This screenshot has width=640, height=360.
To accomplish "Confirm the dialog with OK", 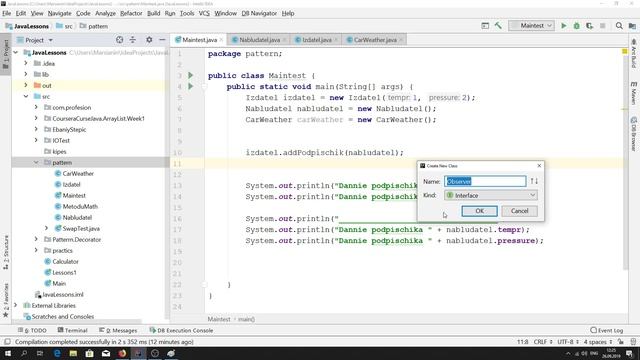I will tap(479, 211).
